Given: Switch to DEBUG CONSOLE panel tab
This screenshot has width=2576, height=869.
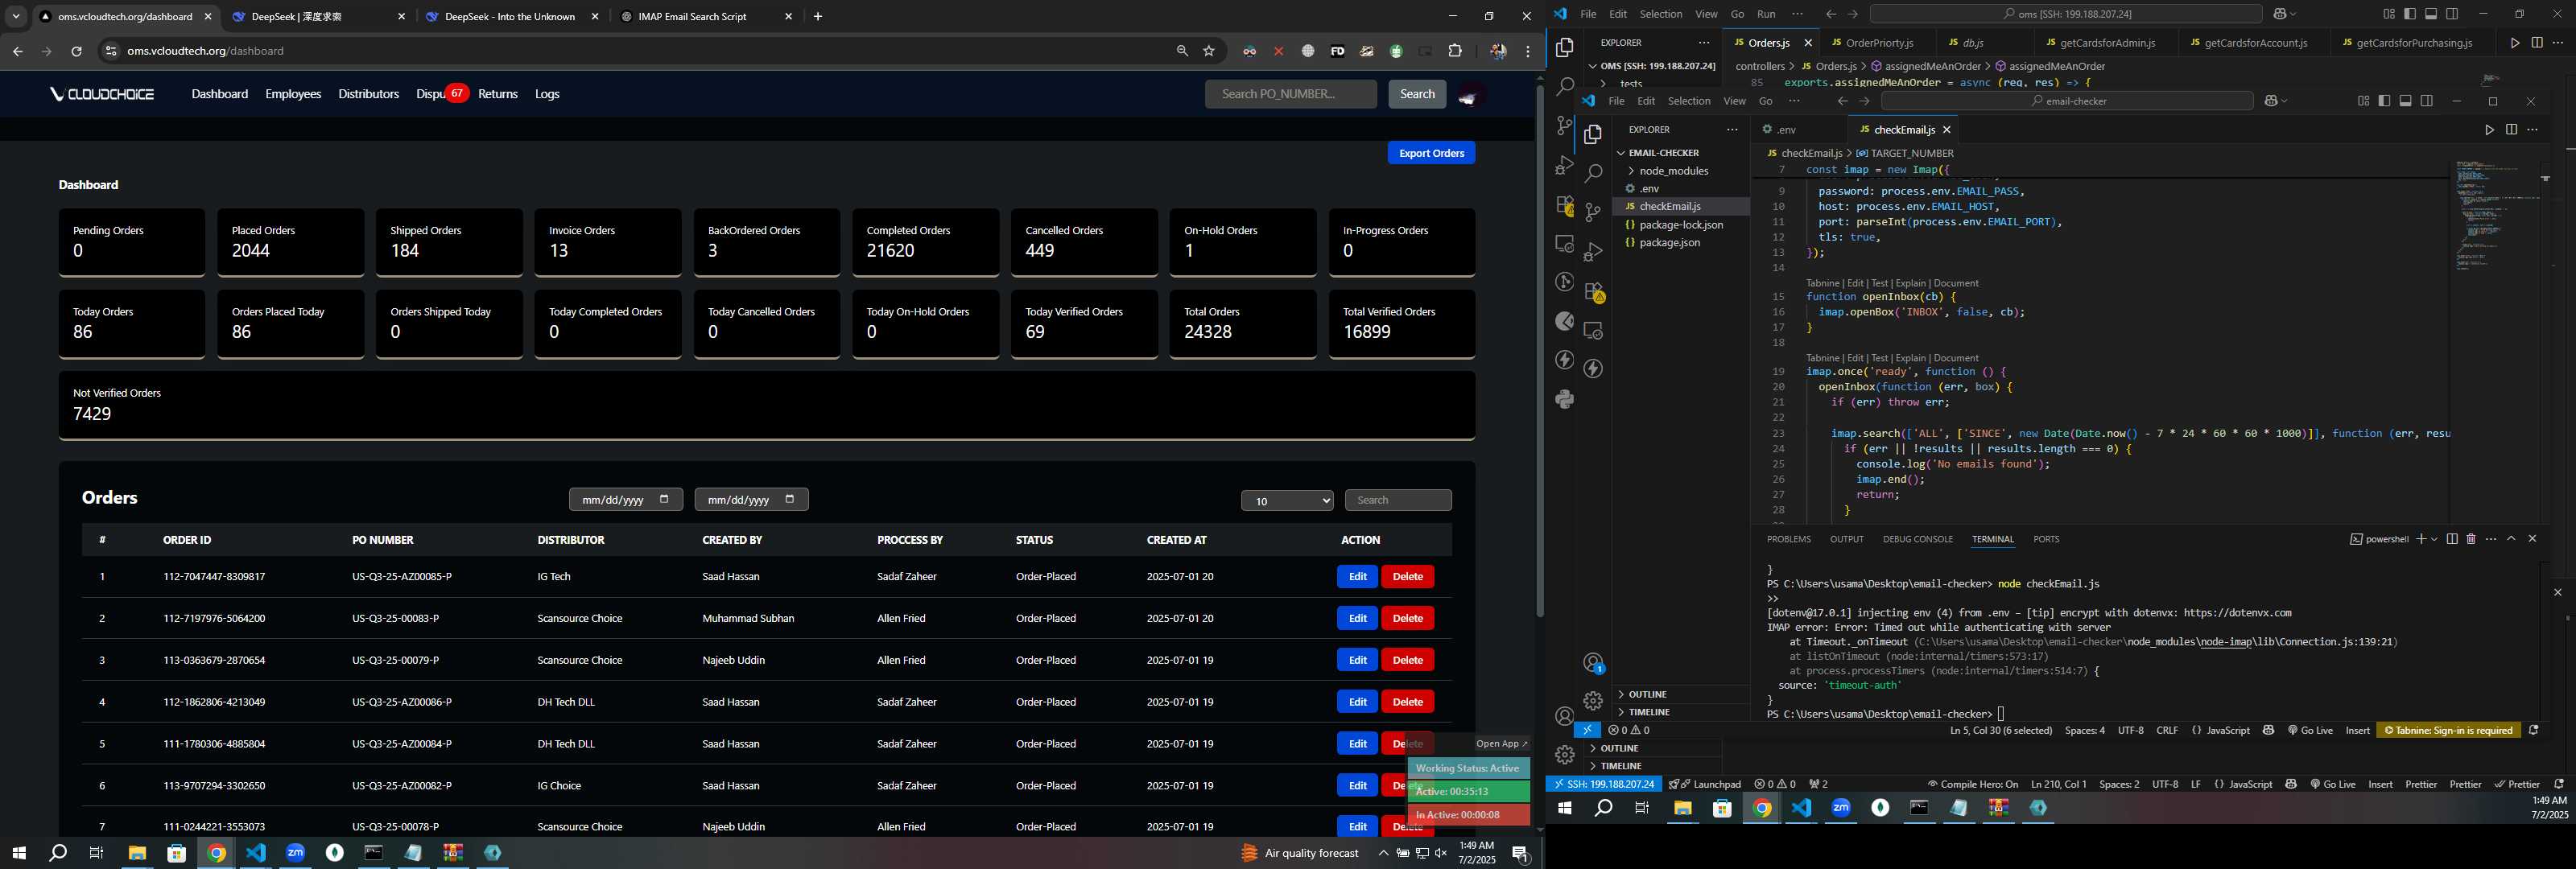Looking at the screenshot, I should click(1917, 539).
